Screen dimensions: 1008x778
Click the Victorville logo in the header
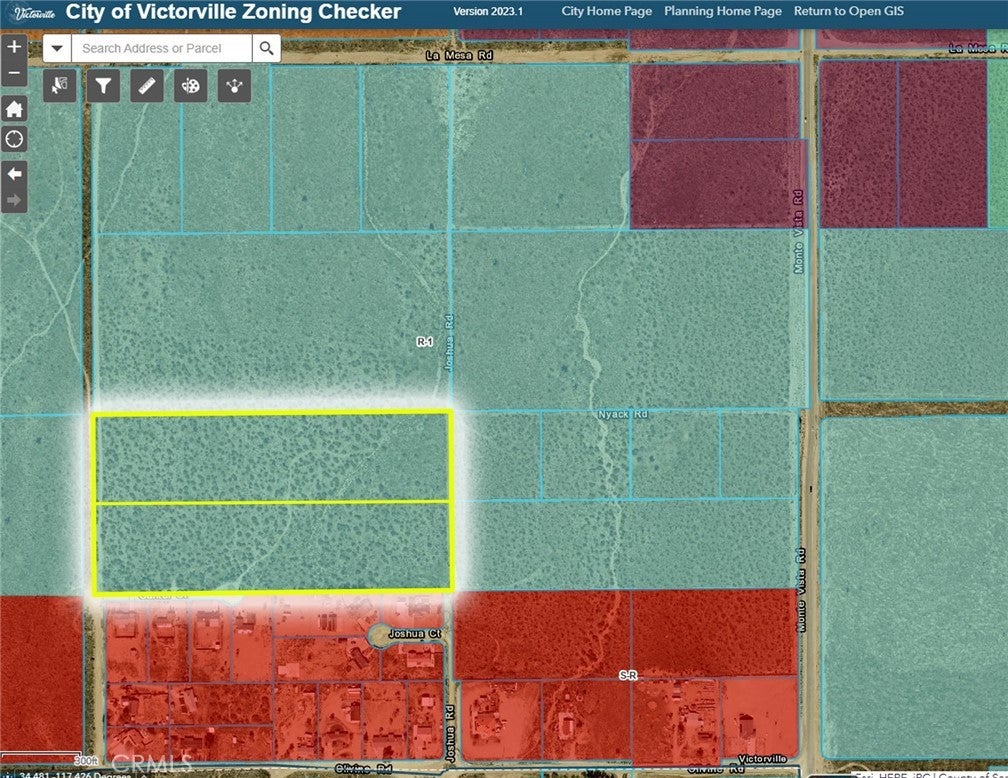pos(34,12)
